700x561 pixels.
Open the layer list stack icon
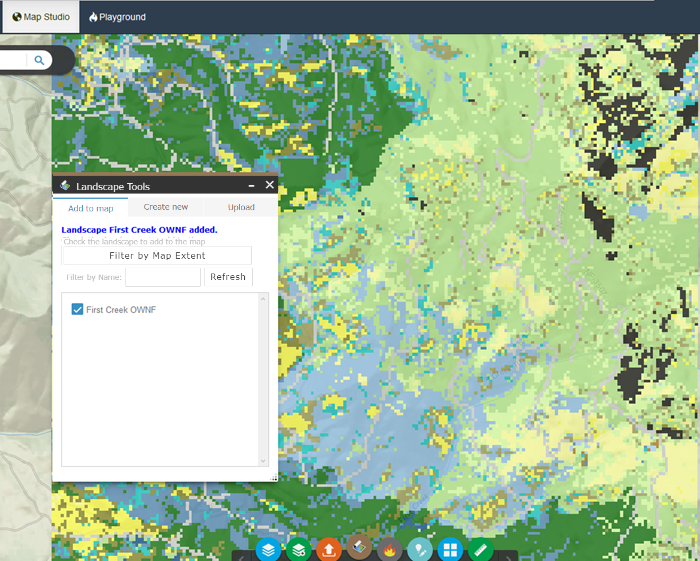[x=267, y=550]
